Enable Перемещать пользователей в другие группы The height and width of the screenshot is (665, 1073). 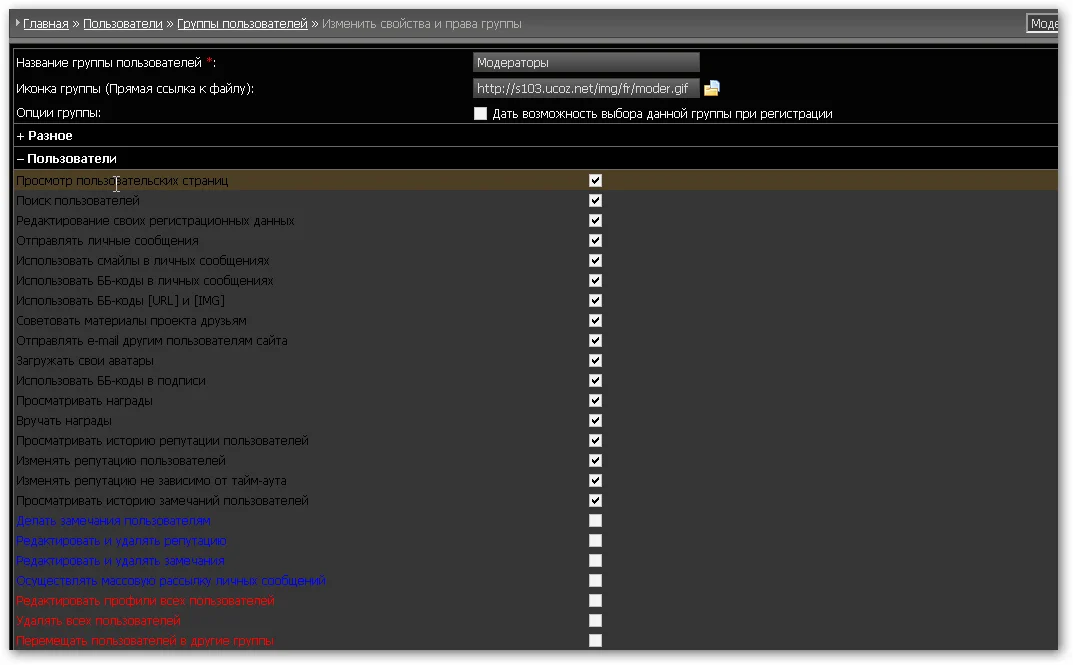[595, 640]
